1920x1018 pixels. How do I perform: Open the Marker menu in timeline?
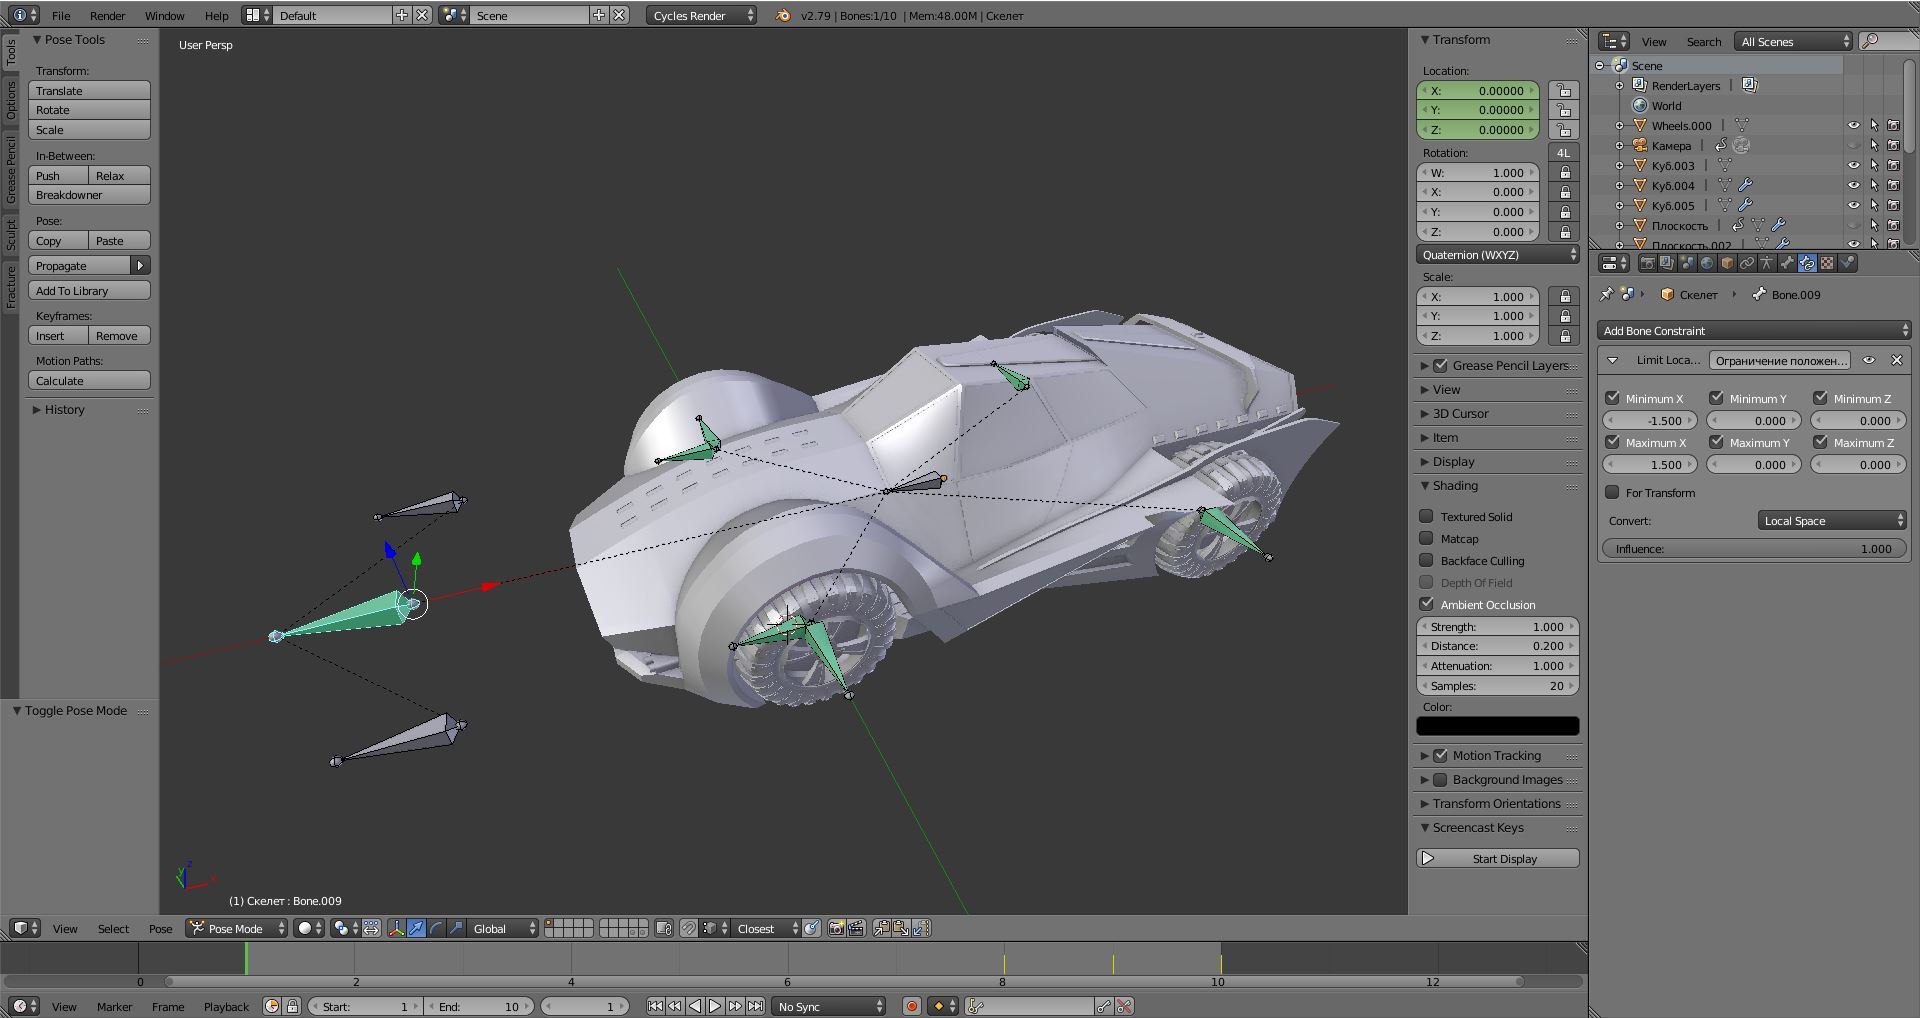(x=114, y=1006)
